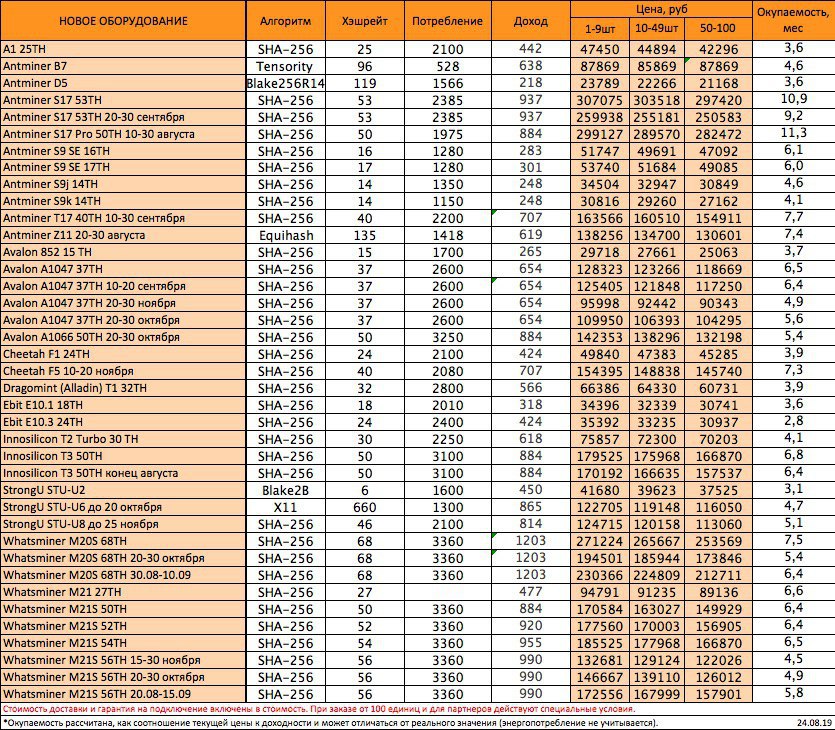Click 'Dragomint (Alladin) T1 32TH' cell

(123, 388)
